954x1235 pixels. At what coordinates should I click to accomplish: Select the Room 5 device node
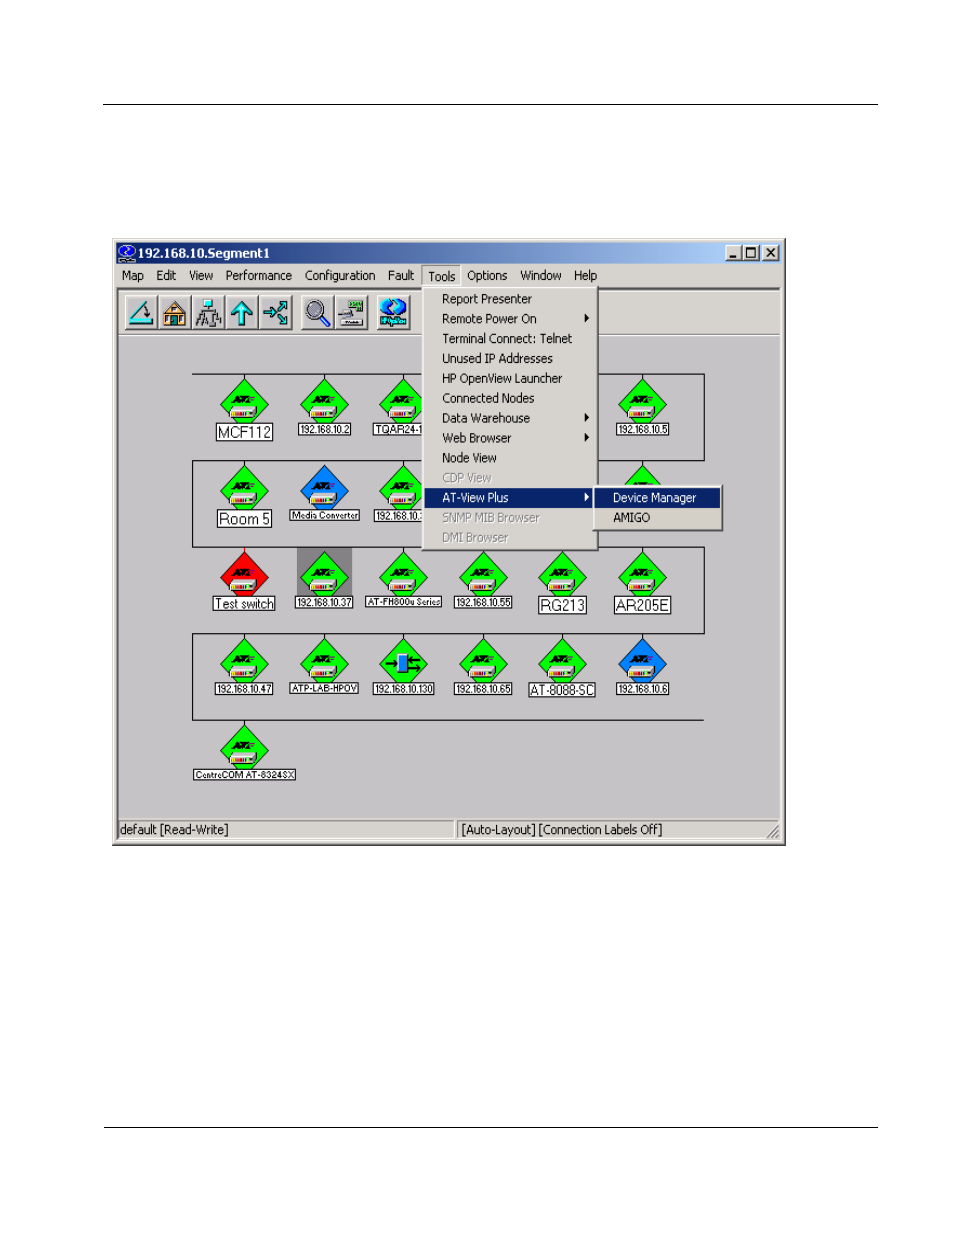coord(244,497)
